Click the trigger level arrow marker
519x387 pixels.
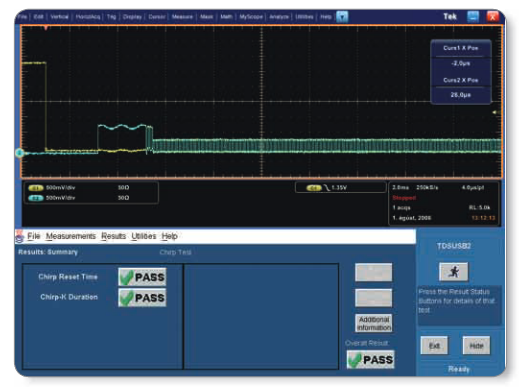(x=496, y=112)
